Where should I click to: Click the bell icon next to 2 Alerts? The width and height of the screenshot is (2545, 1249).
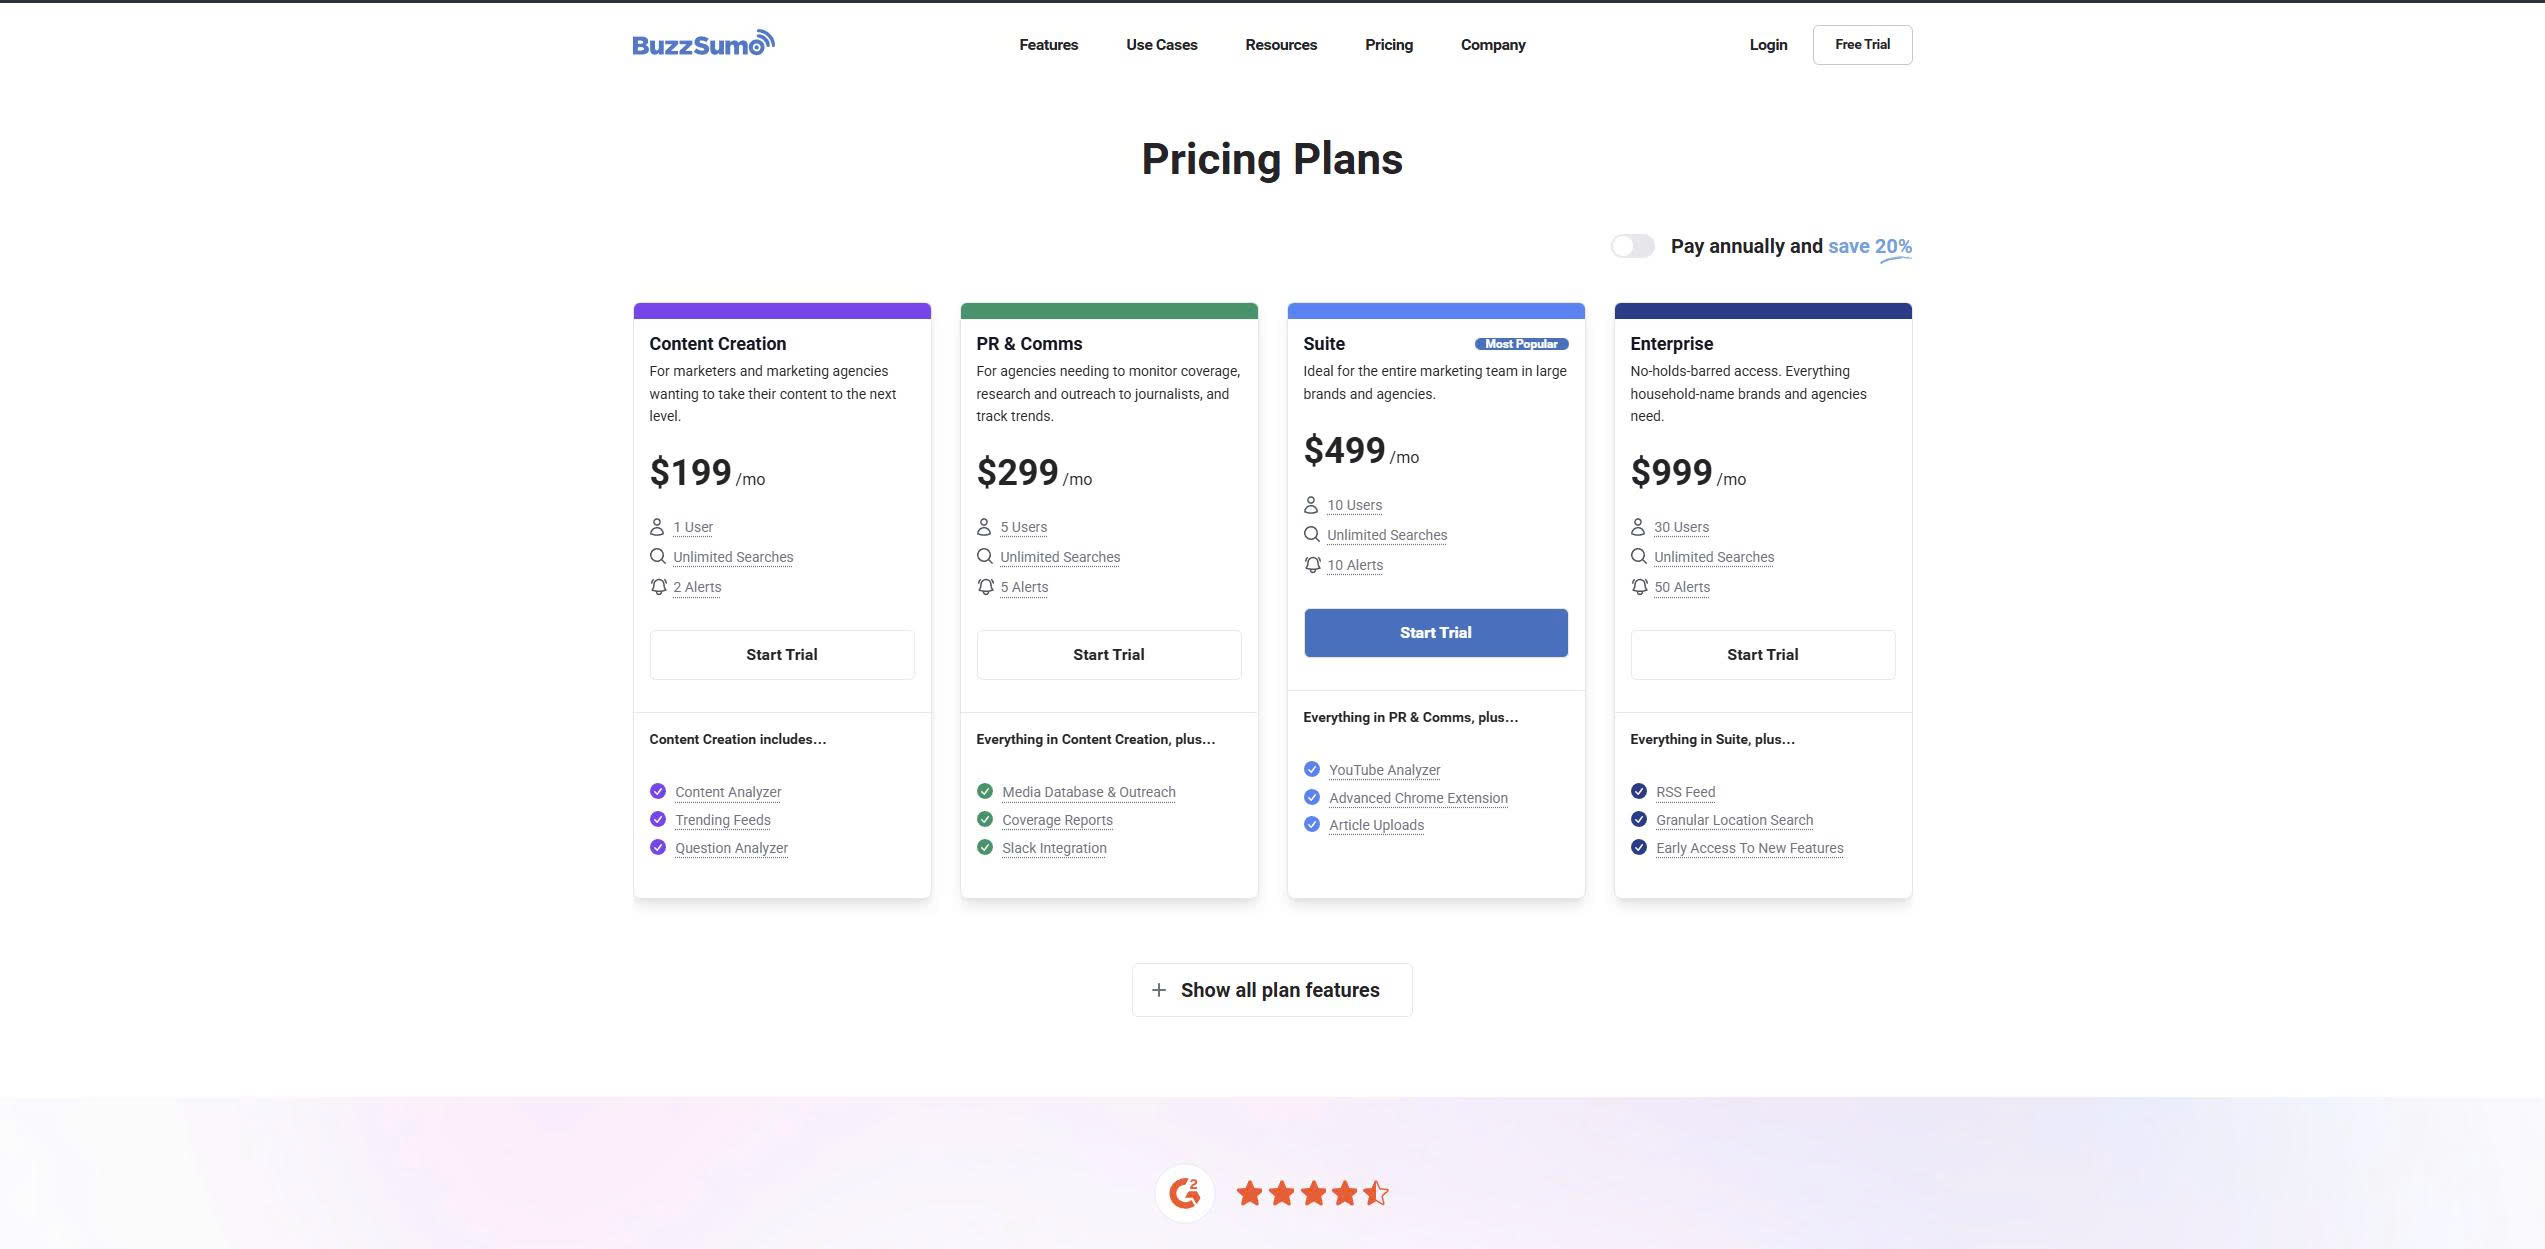click(658, 587)
